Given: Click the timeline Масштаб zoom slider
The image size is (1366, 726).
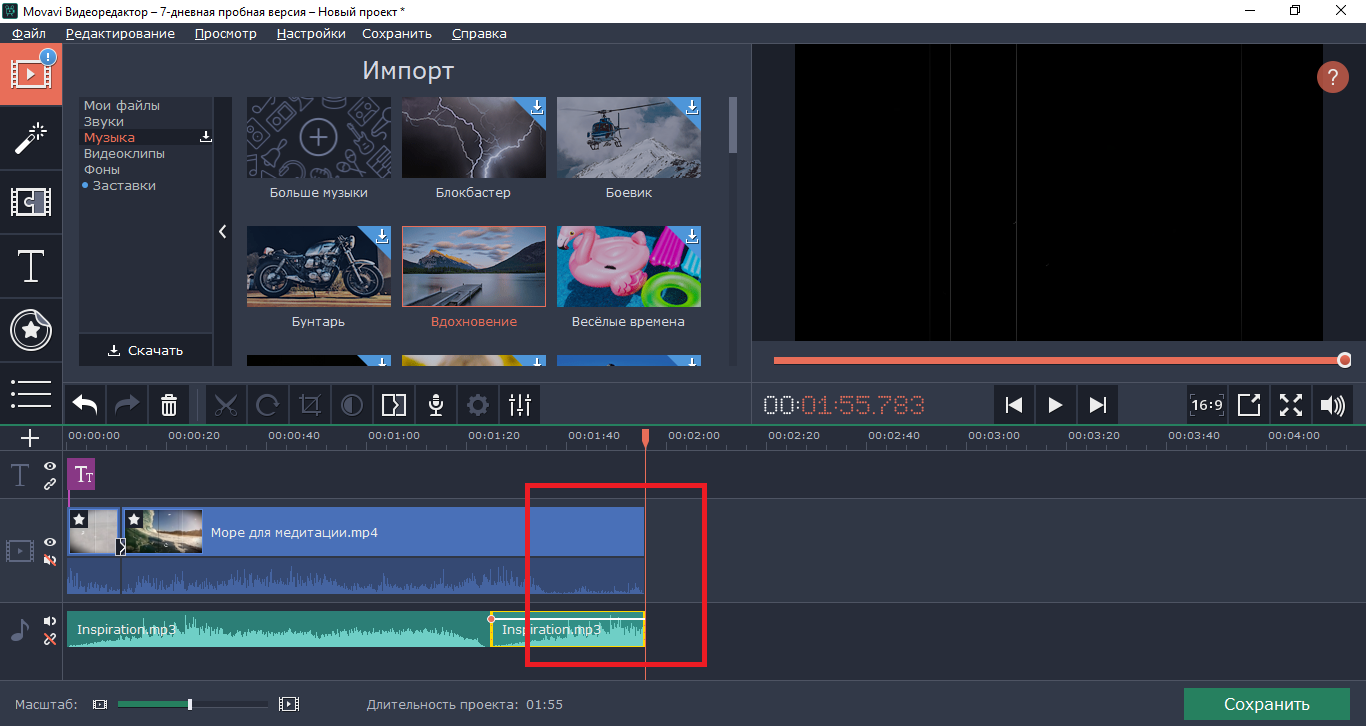Looking at the screenshot, I should (190, 704).
